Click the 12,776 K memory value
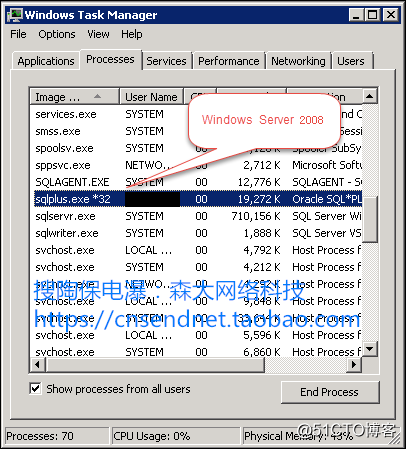The image size is (406, 449). tap(259, 182)
